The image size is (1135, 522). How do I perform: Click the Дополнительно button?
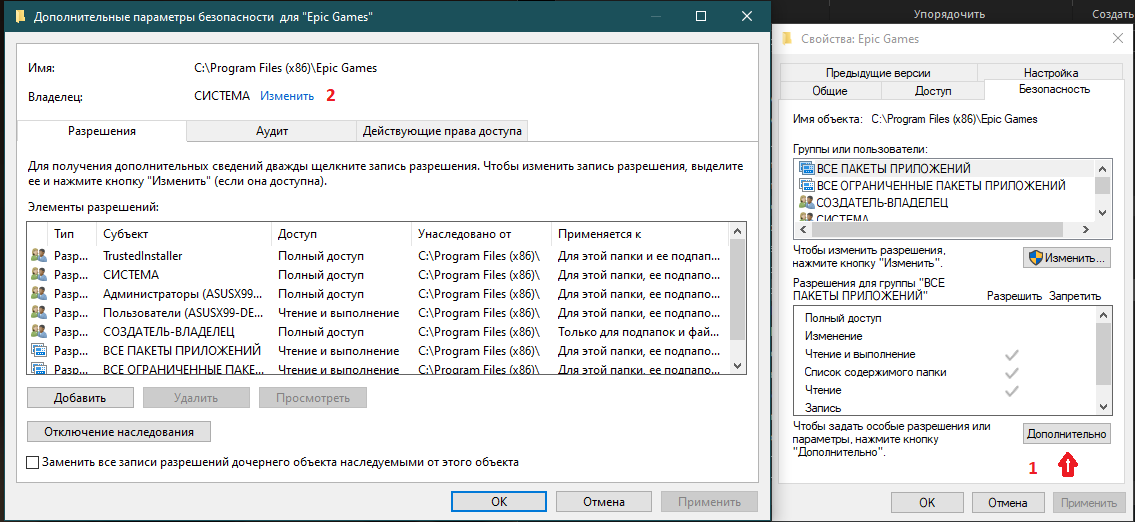click(x=1067, y=434)
